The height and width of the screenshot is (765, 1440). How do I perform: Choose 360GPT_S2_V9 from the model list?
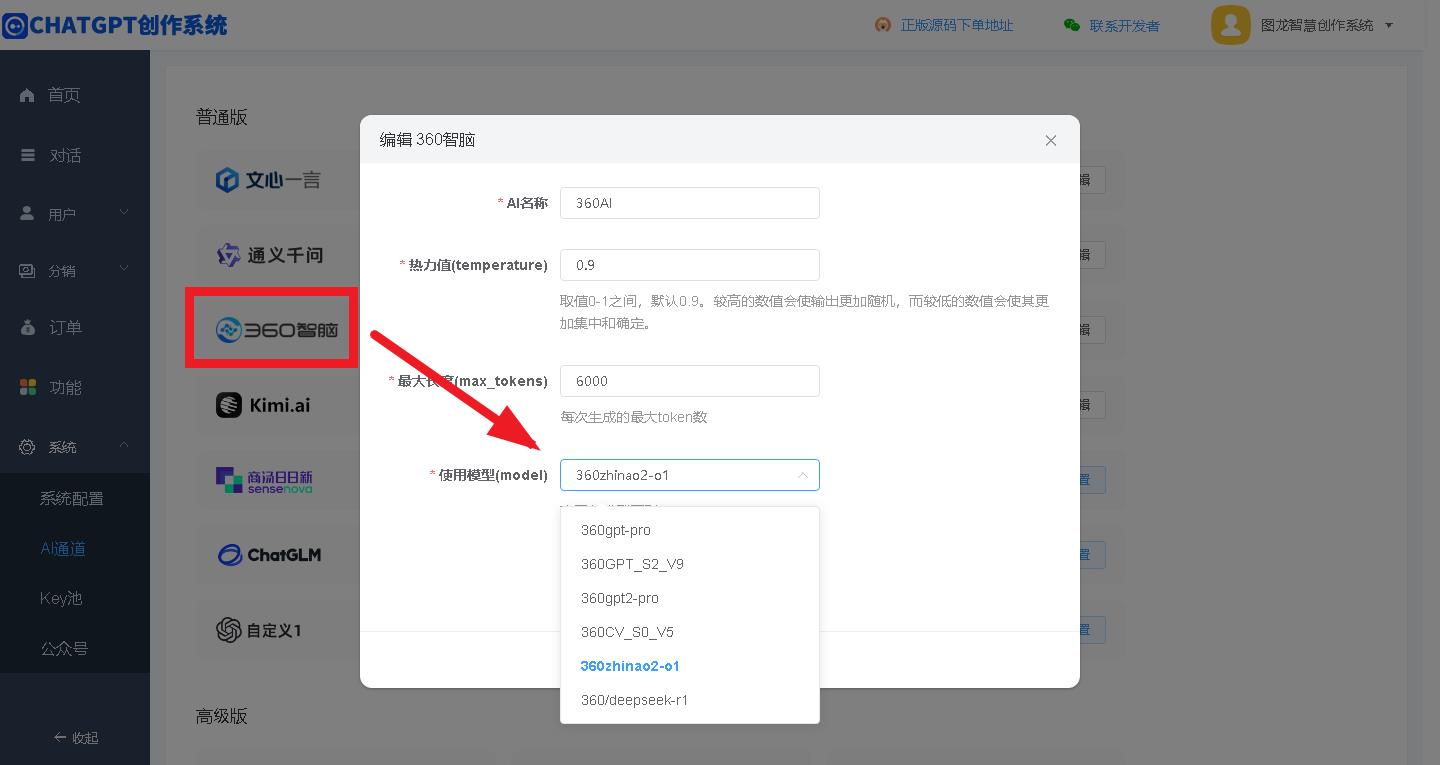tap(690, 564)
